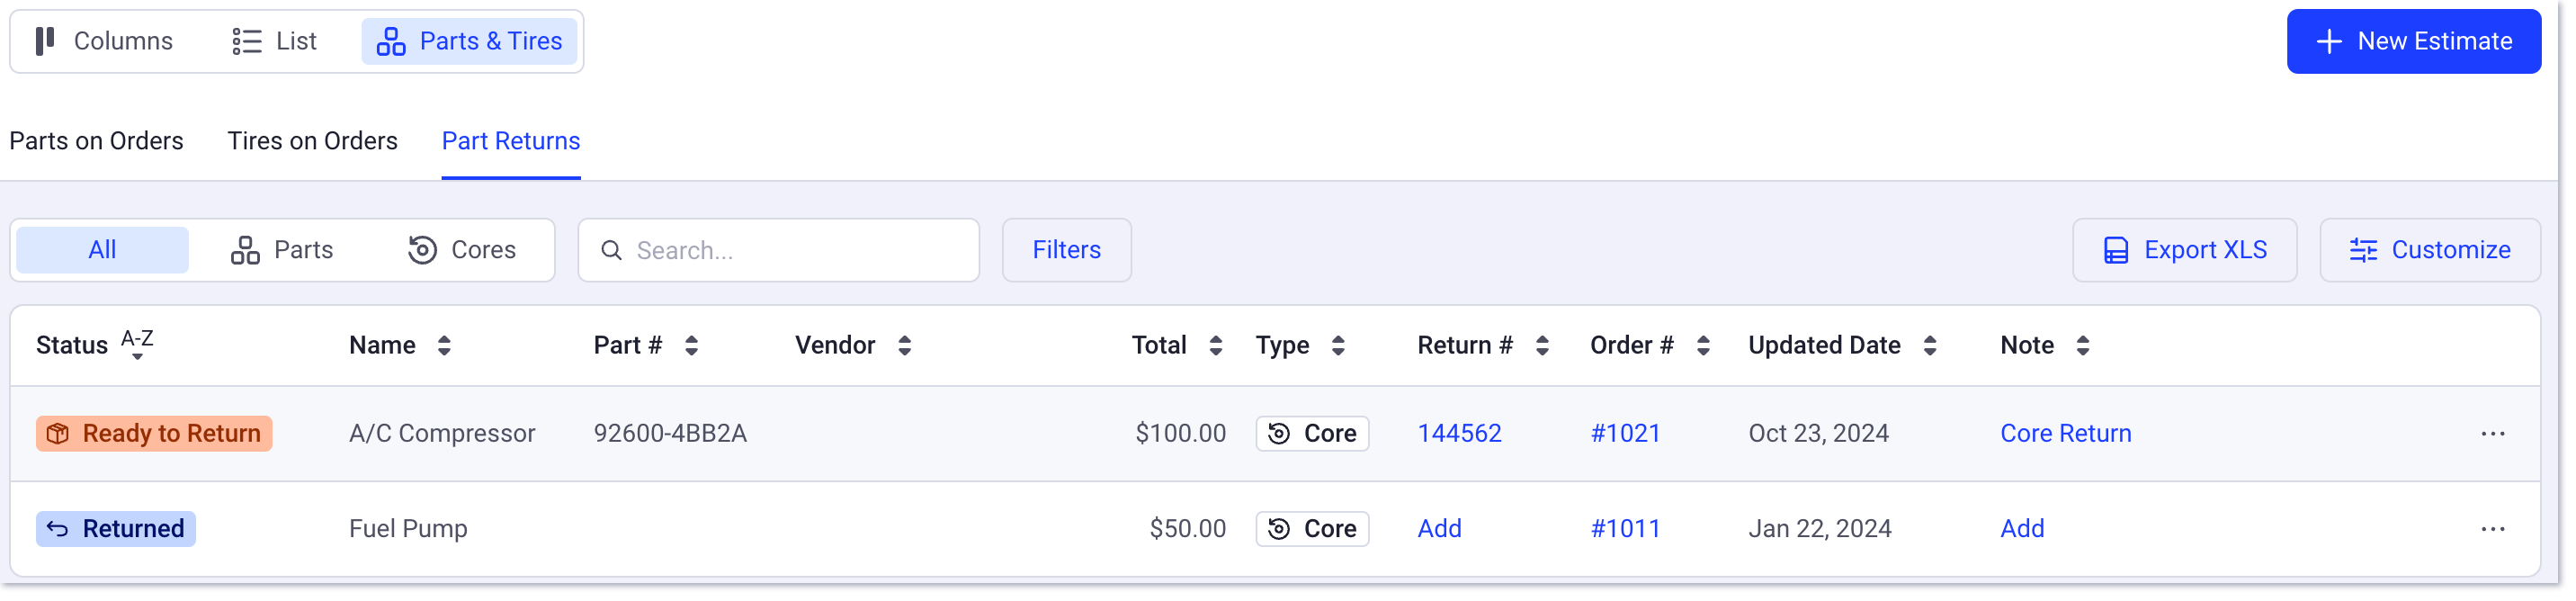
Task: Select the Parts & Tires icon
Action: click(x=391, y=41)
